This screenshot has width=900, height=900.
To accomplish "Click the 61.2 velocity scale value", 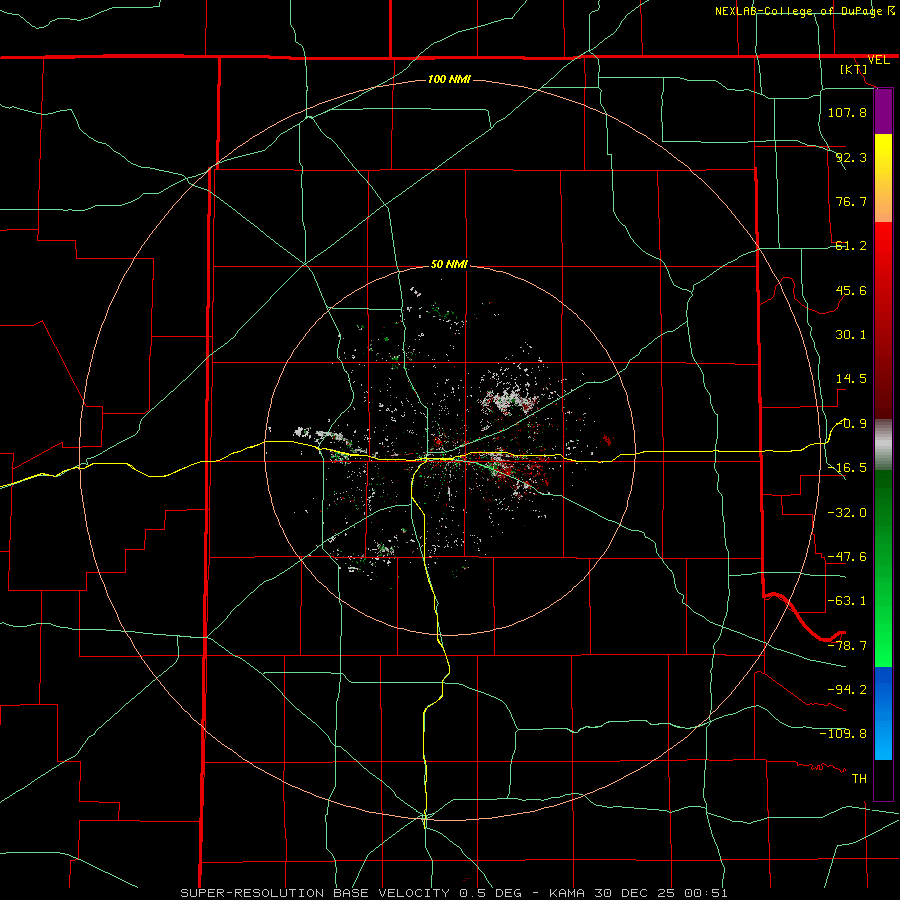I will tap(851, 246).
